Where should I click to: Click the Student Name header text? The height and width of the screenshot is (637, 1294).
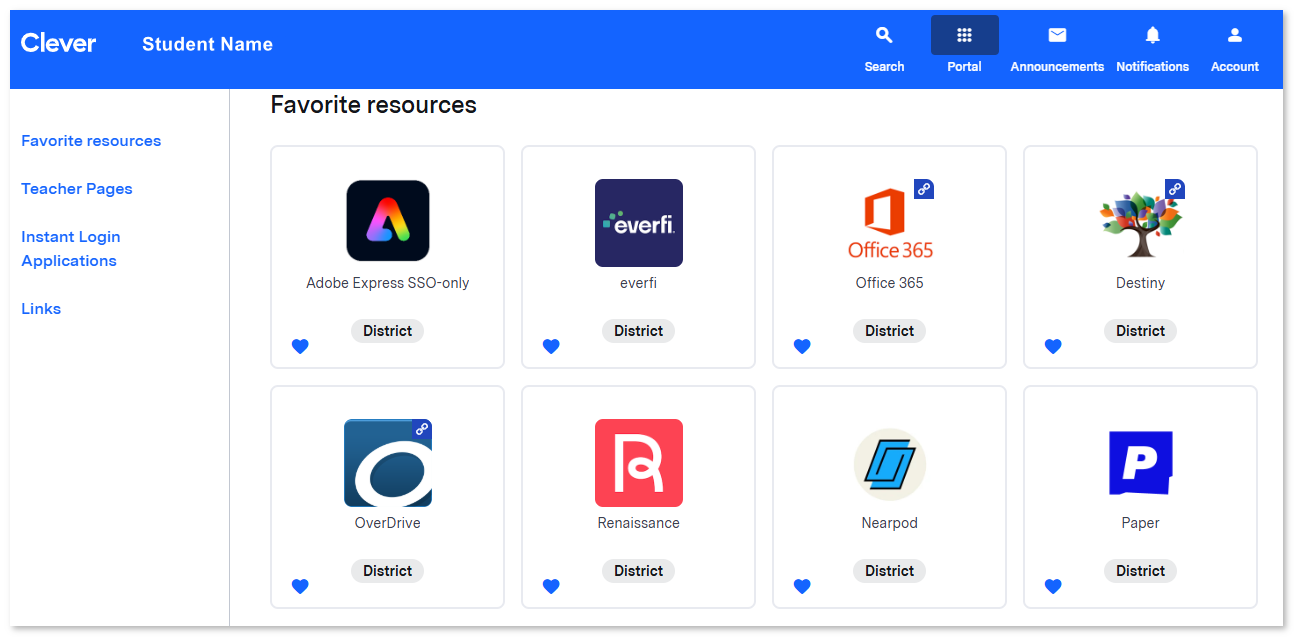click(207, 44)
